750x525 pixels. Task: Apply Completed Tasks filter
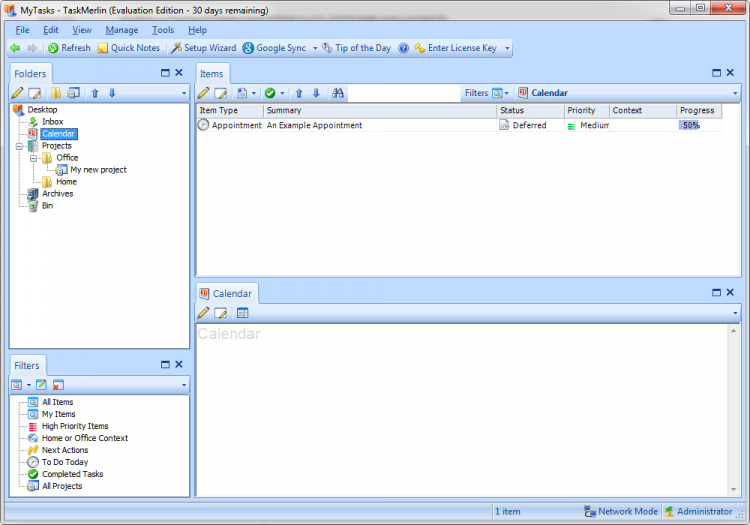72,474
